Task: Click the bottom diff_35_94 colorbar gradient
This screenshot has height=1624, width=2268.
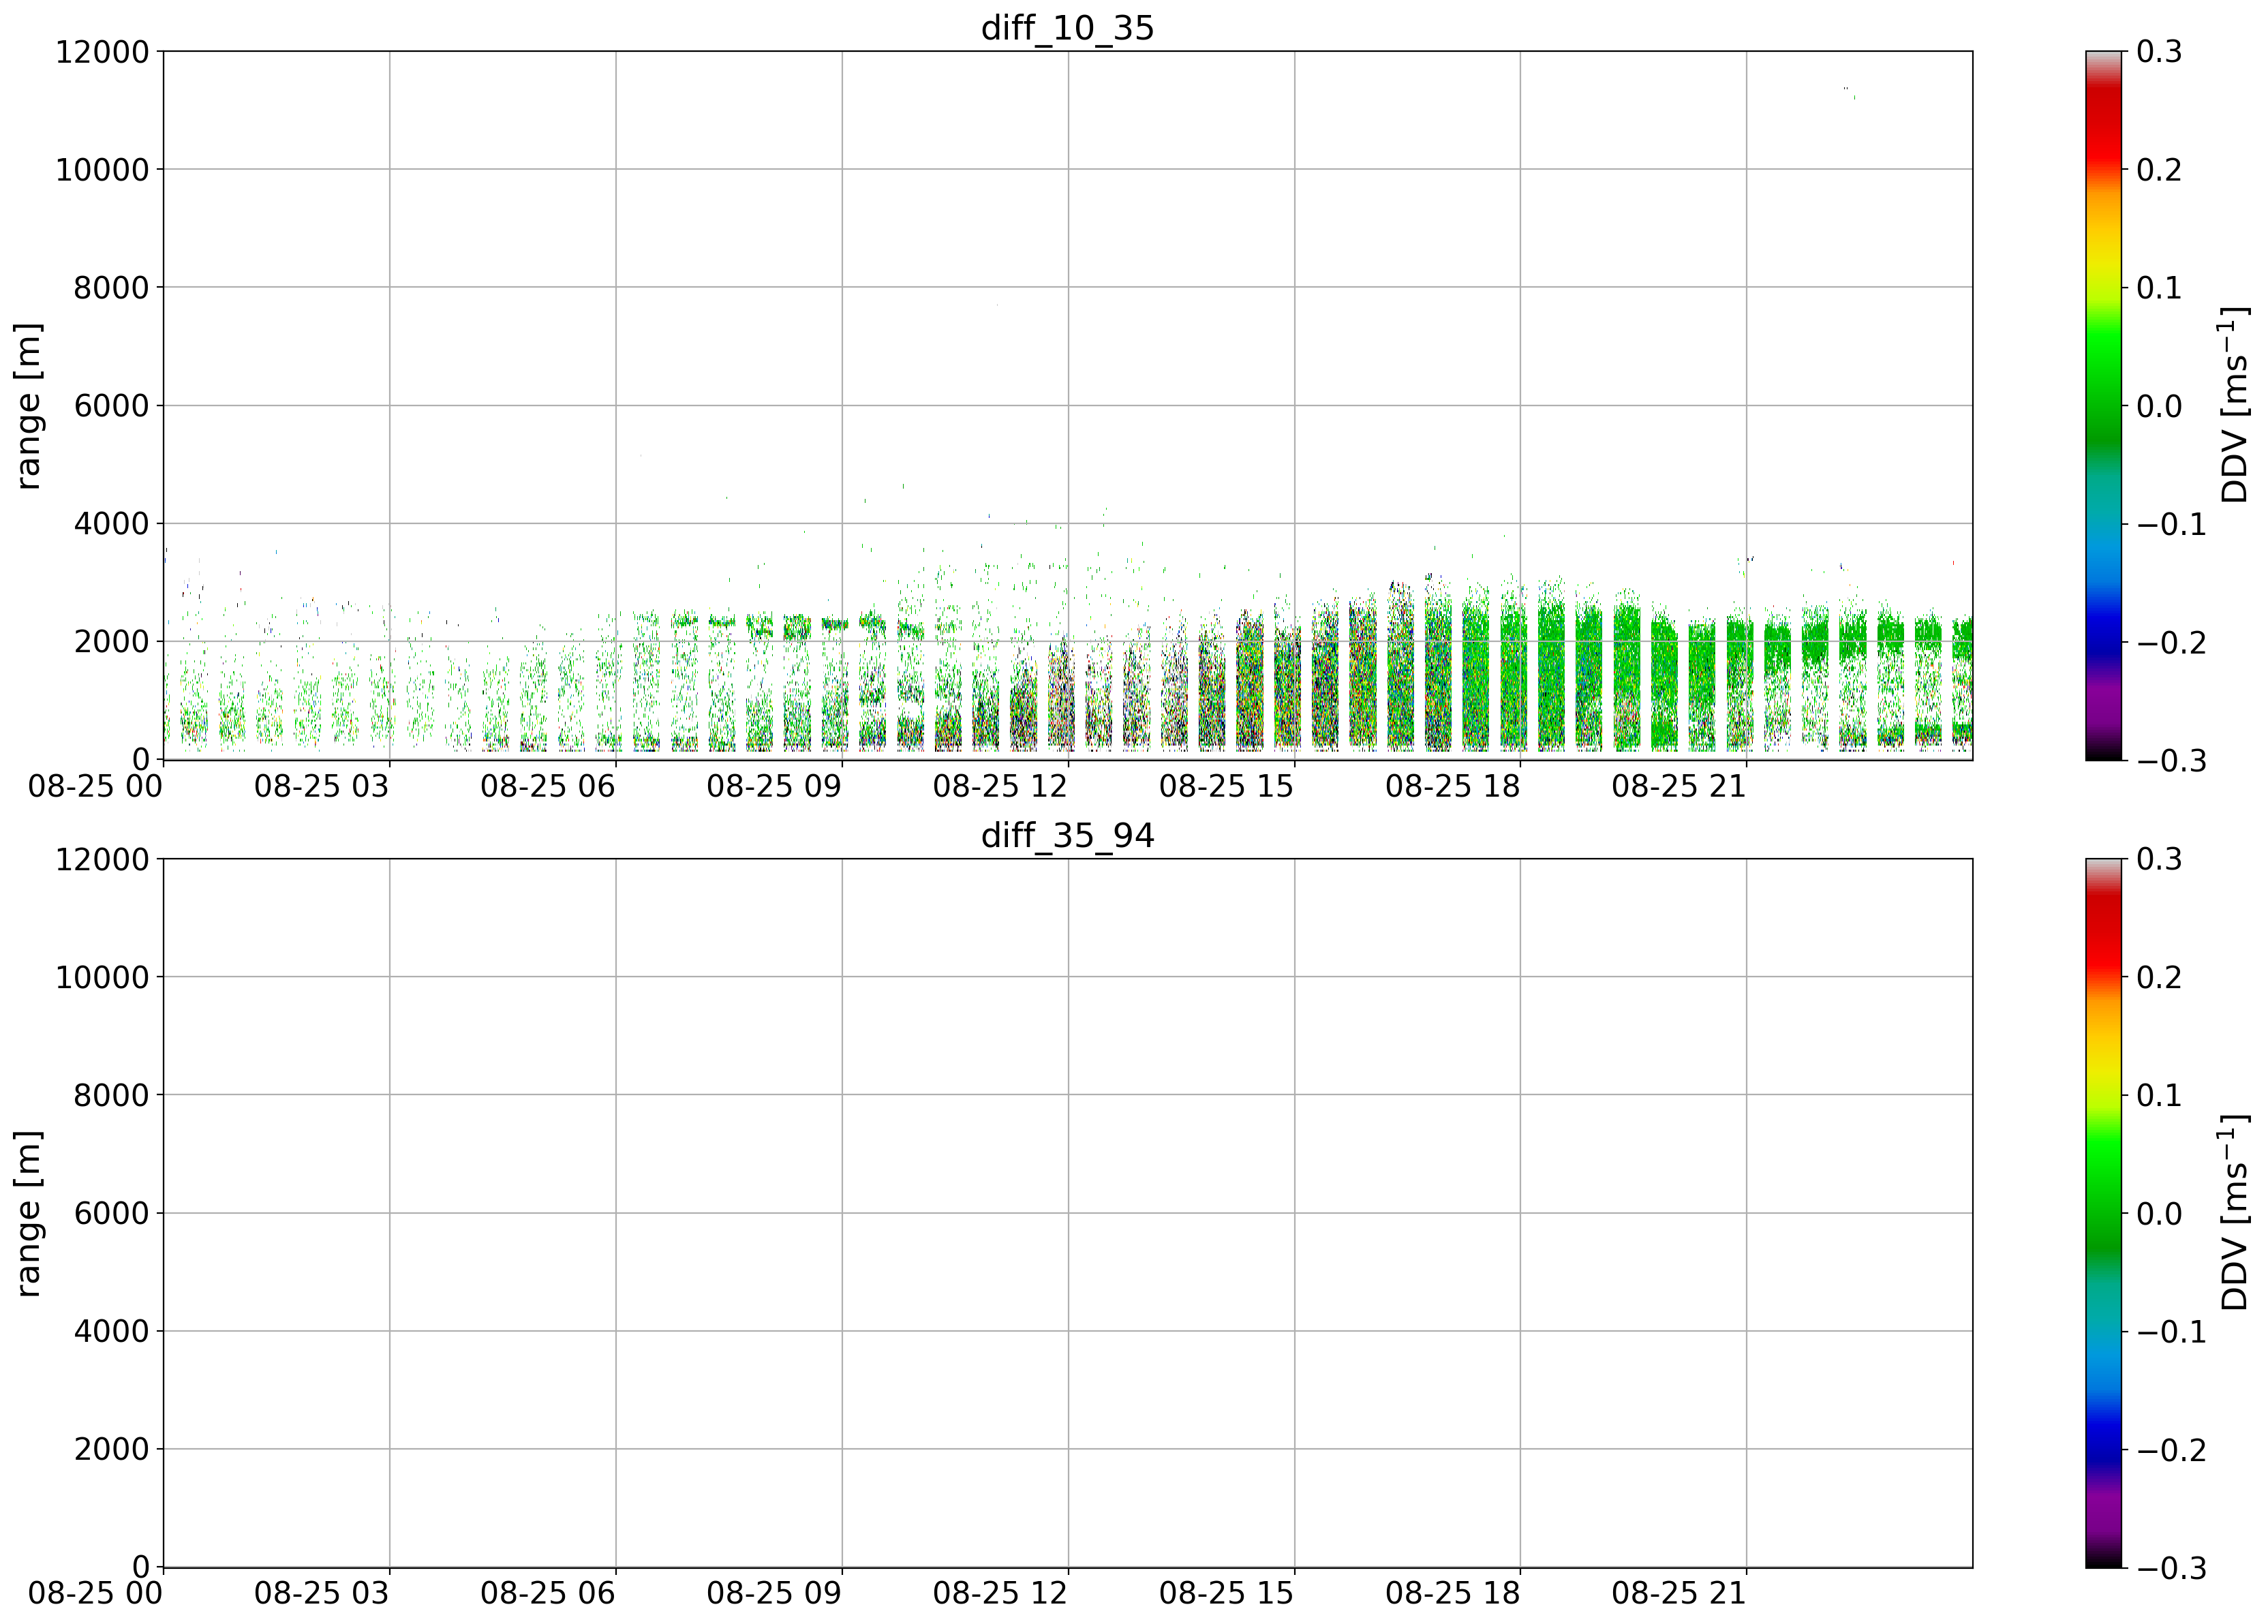Action: click(2103, 1212)
